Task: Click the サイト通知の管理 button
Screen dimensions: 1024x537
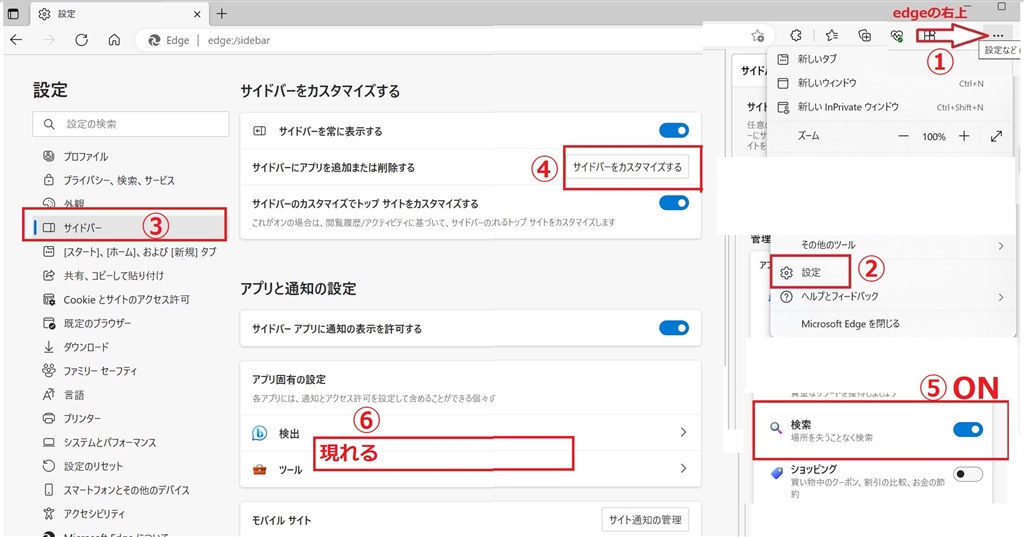Action: (x=645, y=520)
